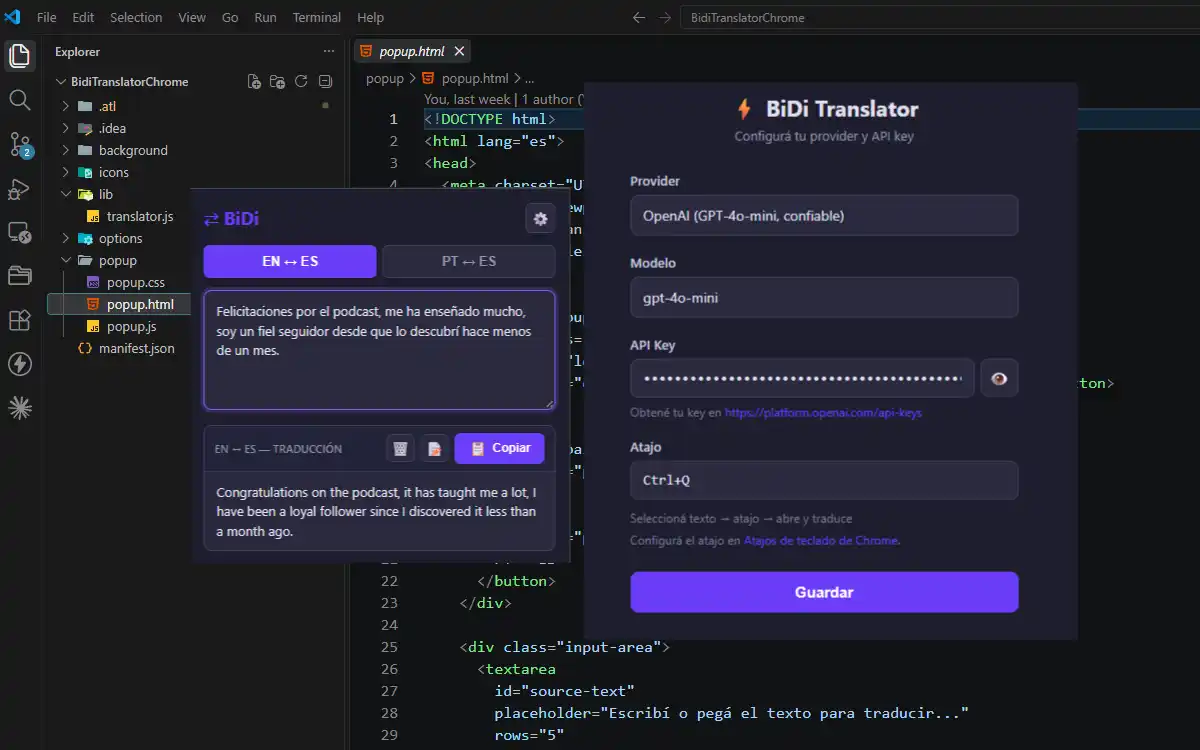This screenshot has height=750, width=1200.
Task: Open popup.css in the file tree
Action: coord(136,282)
